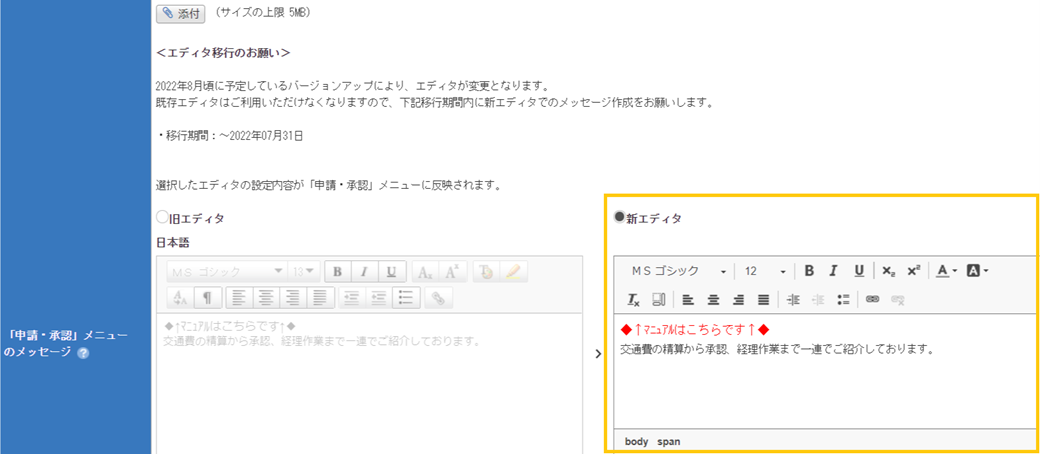Image resolution: width=1040 pixels, height=454 pixels.
Task: Justify text in the new editor
Action: point(763,299)
